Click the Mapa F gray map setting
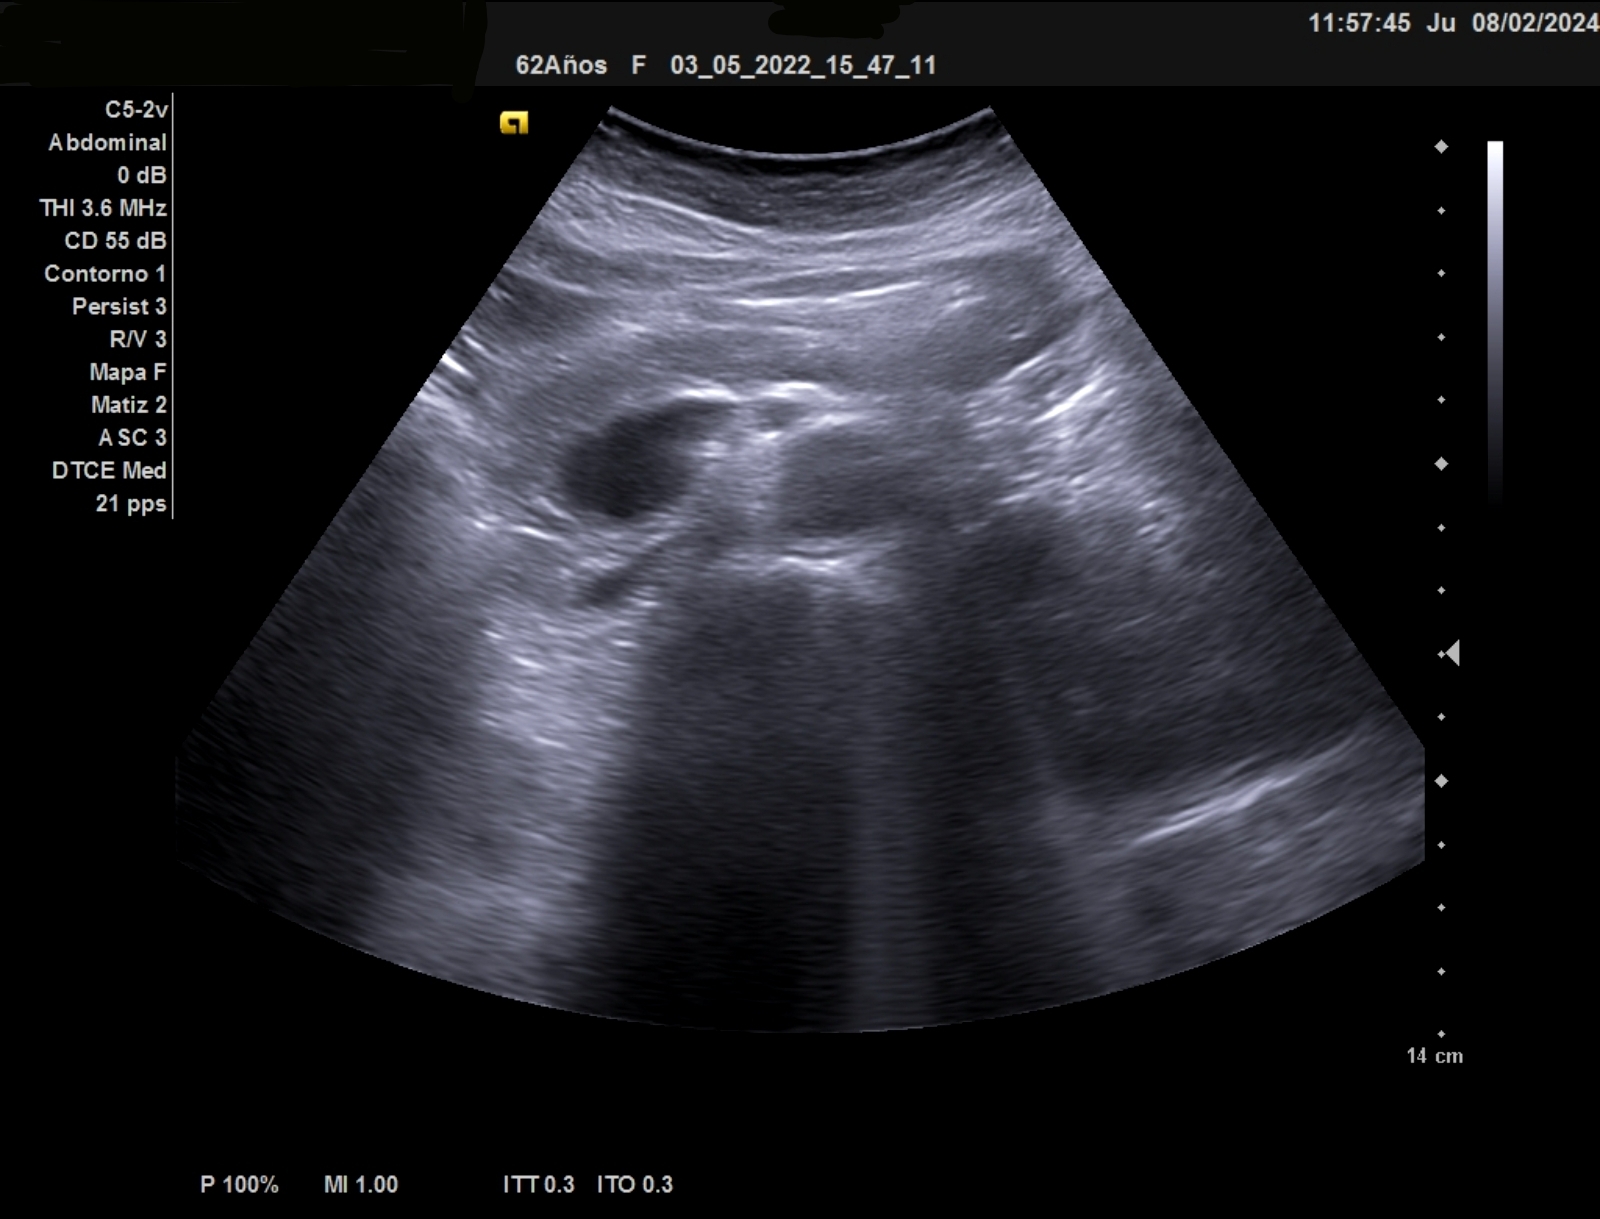 (128, 372)
